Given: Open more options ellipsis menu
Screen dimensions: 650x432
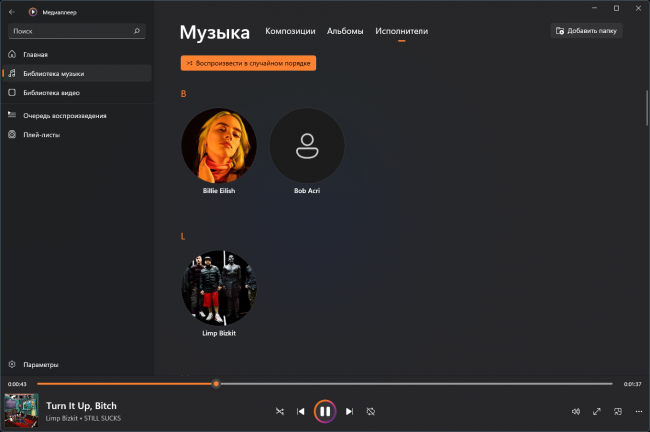Looking at the screenshot, I should point(638,411).
